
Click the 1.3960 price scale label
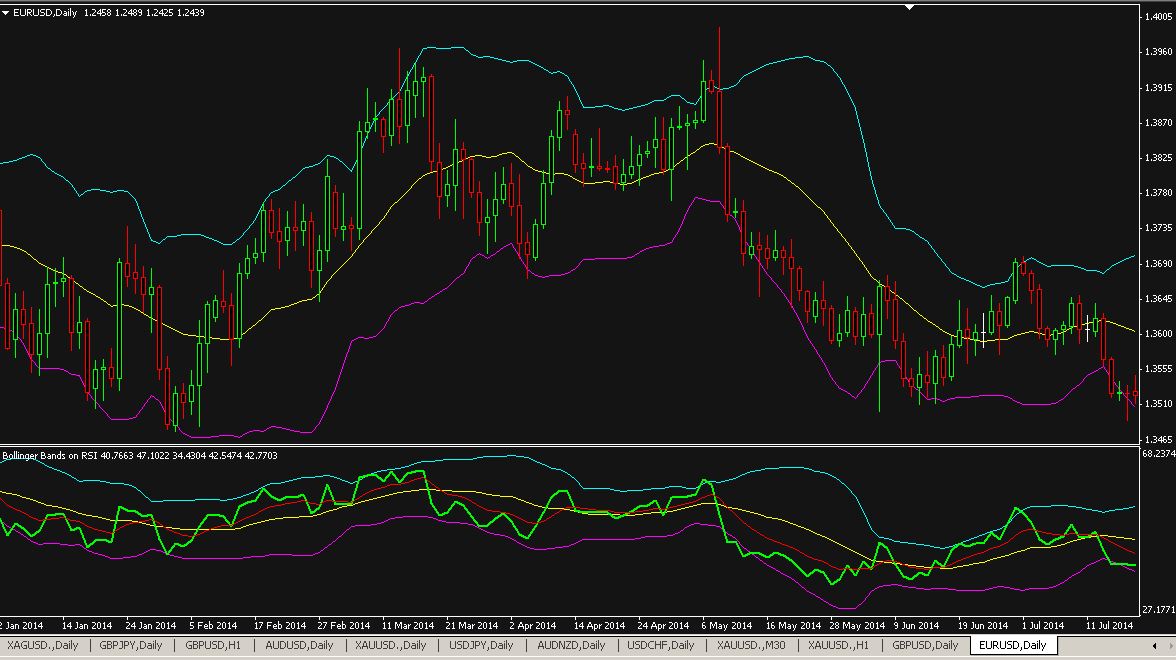(1159, 52)
